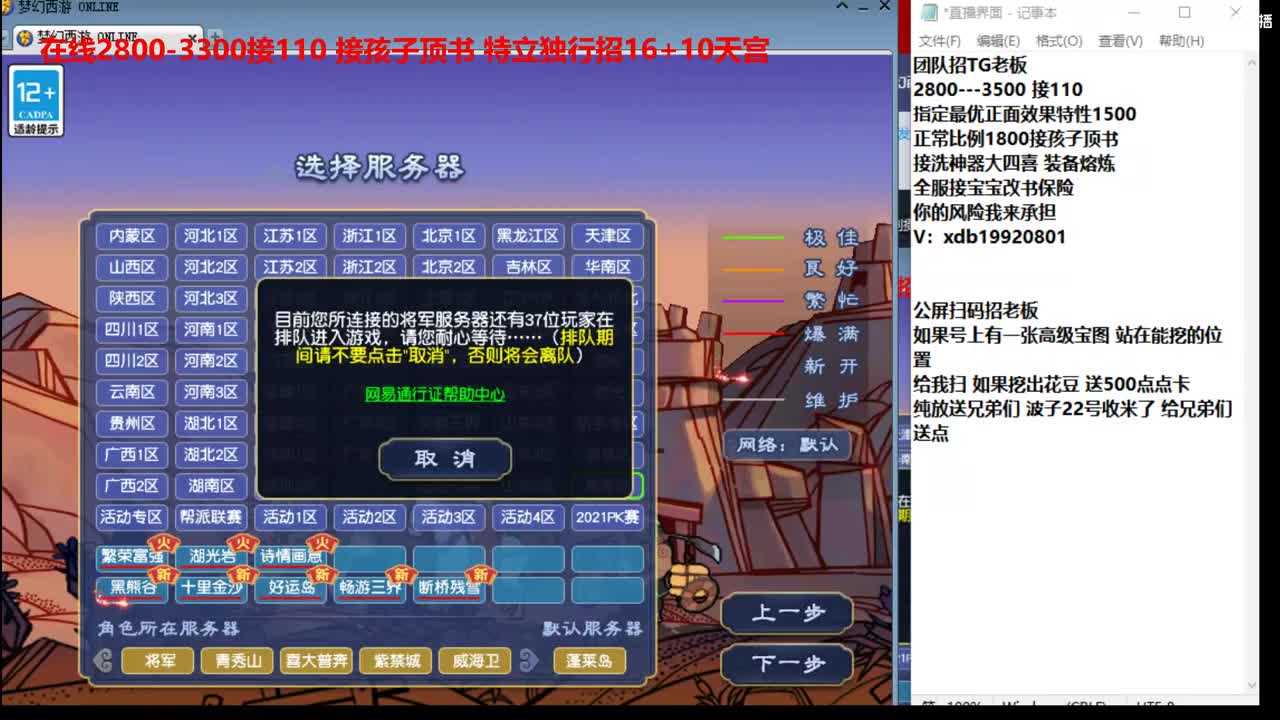Pick character server 威海卫
Image resolution: width=1280 pixels, height=720 pixels.
(x=476, y=661)
